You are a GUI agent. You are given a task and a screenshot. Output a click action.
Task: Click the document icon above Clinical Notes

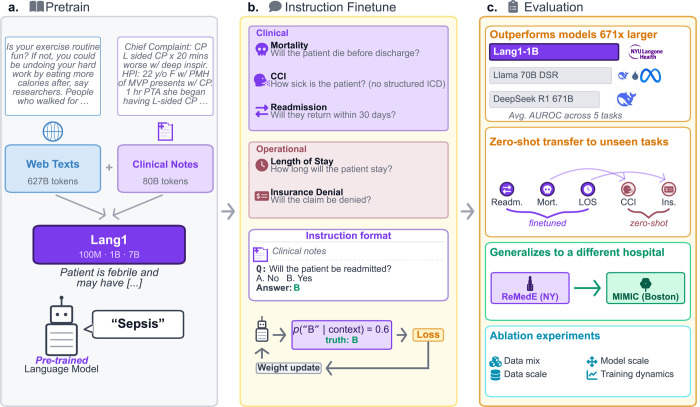(165, 131)
